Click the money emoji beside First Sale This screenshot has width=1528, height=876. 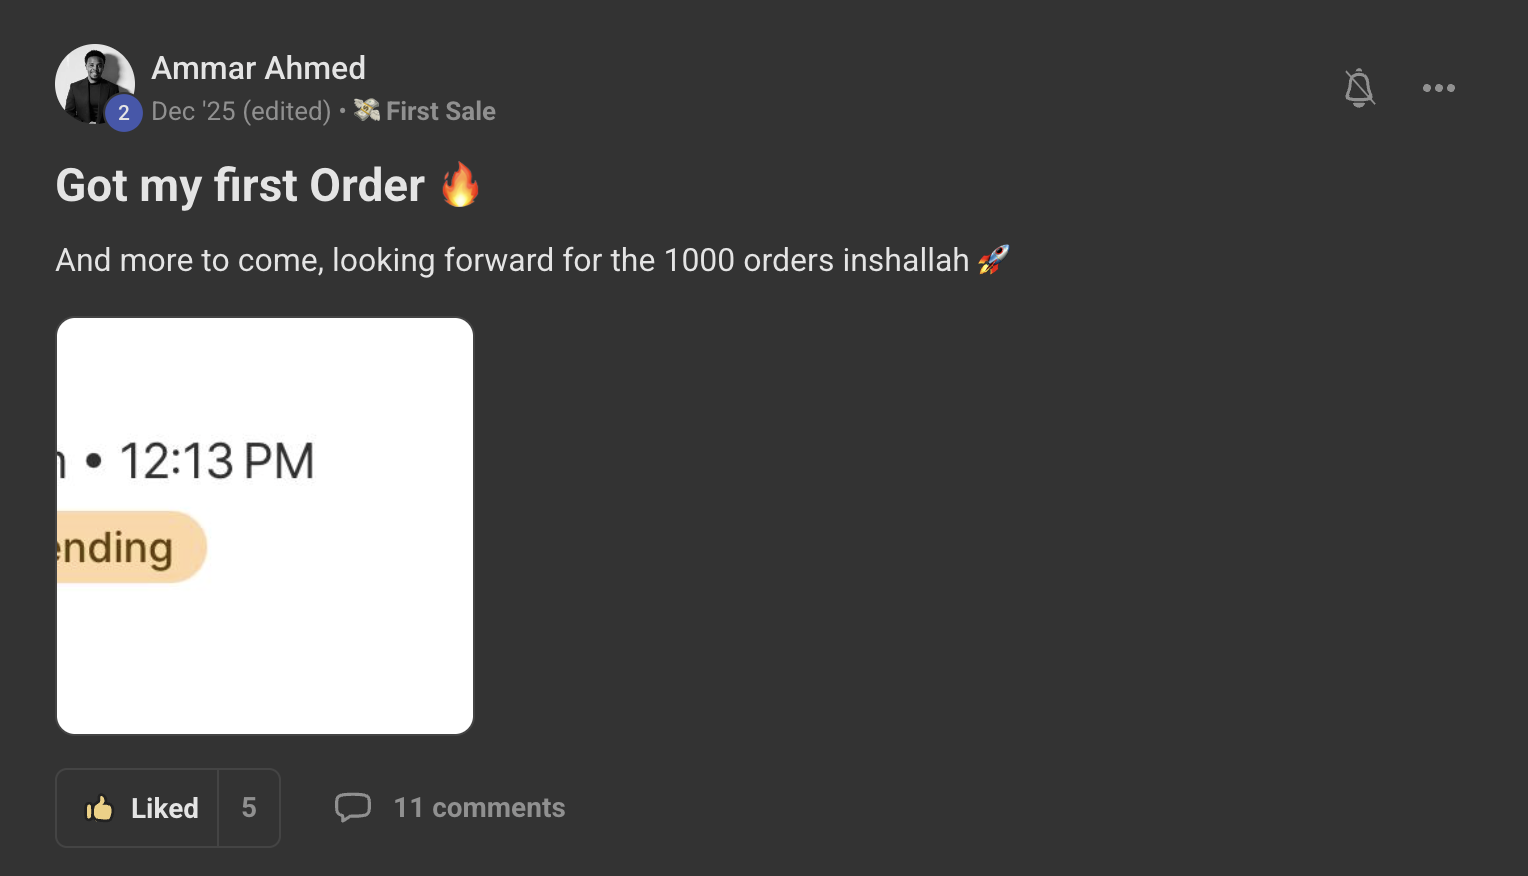coord(367,110)
